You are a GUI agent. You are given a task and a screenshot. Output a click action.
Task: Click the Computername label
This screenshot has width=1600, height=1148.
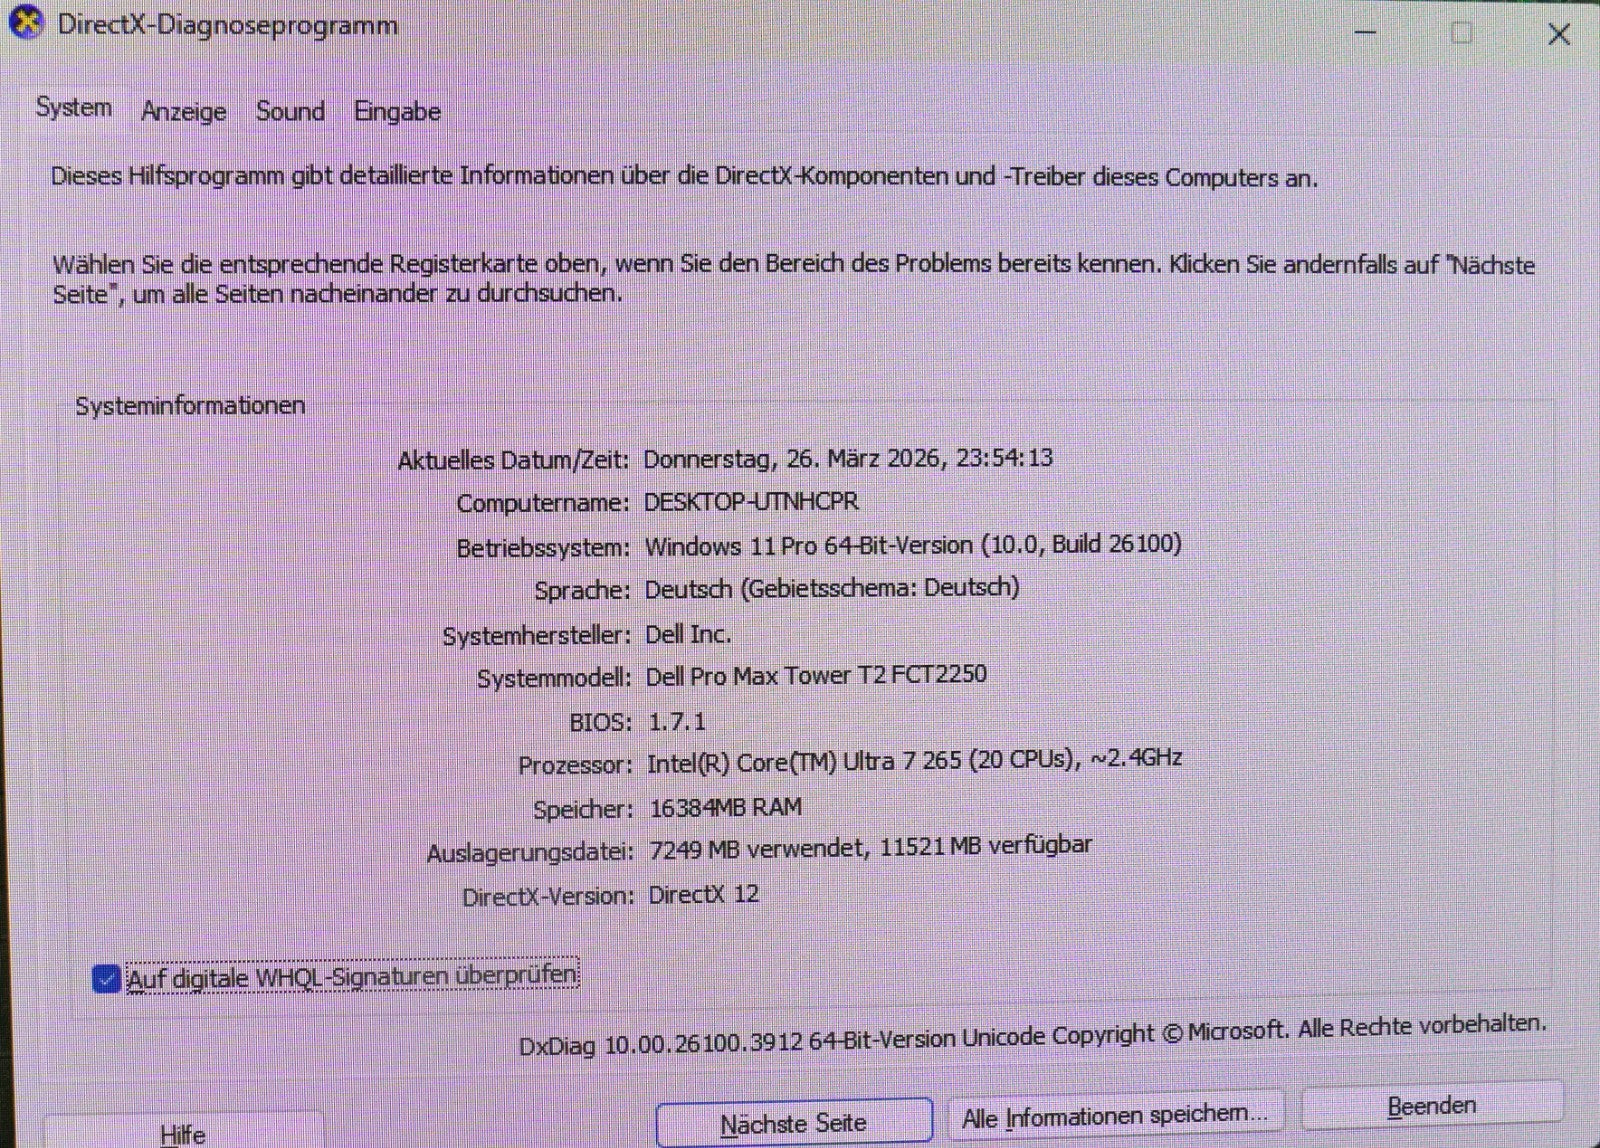tap(543, 503)
